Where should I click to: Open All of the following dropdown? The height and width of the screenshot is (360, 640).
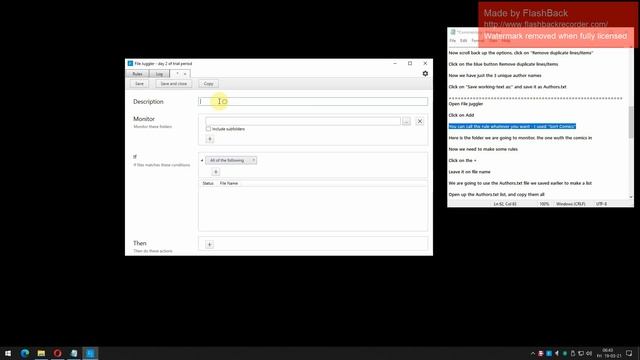231,160
